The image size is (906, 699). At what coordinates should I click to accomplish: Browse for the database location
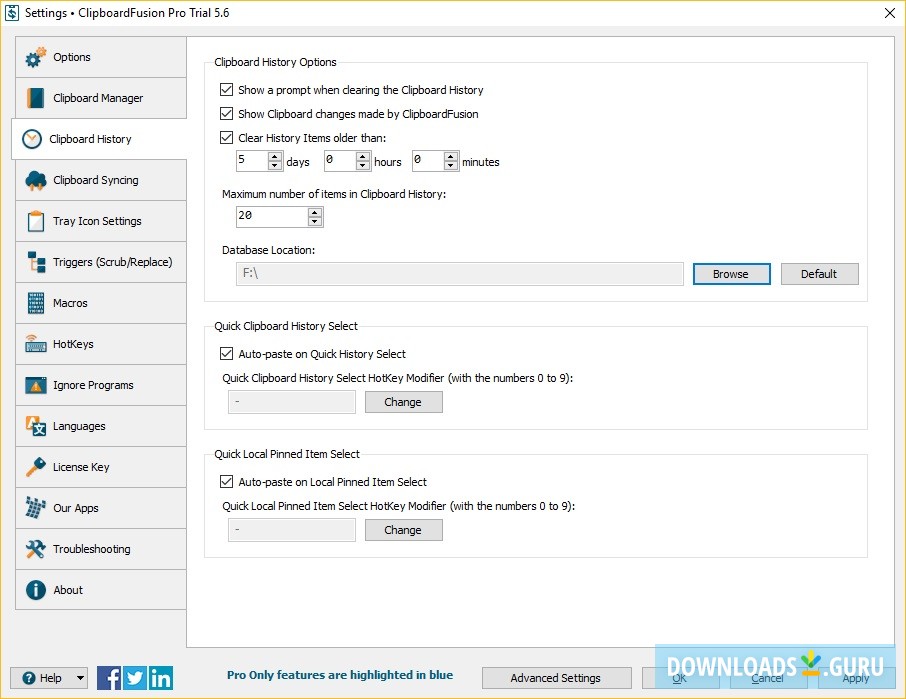(732, 274)
